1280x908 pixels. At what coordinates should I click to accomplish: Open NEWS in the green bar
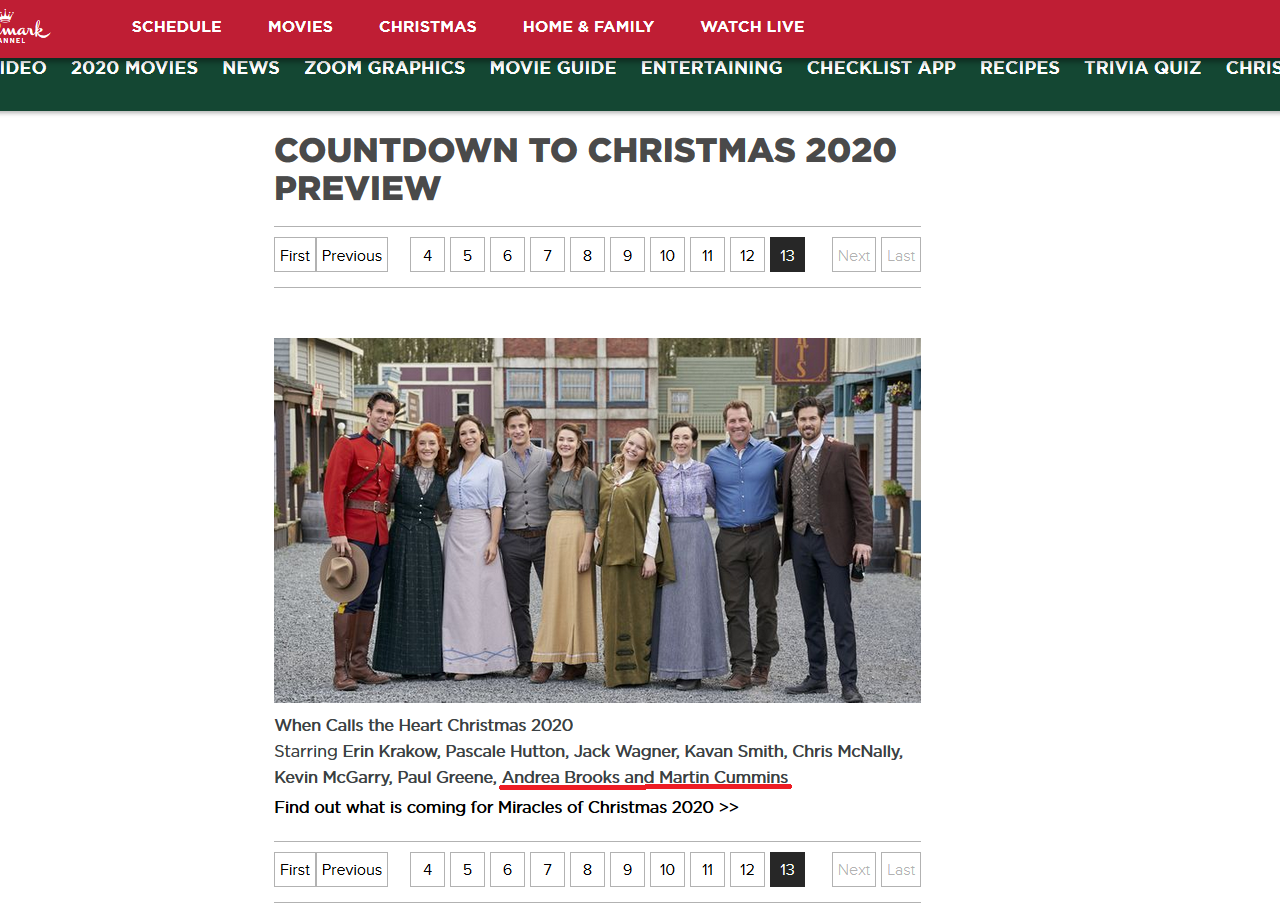pyautogui.click(x=251, y=68)
